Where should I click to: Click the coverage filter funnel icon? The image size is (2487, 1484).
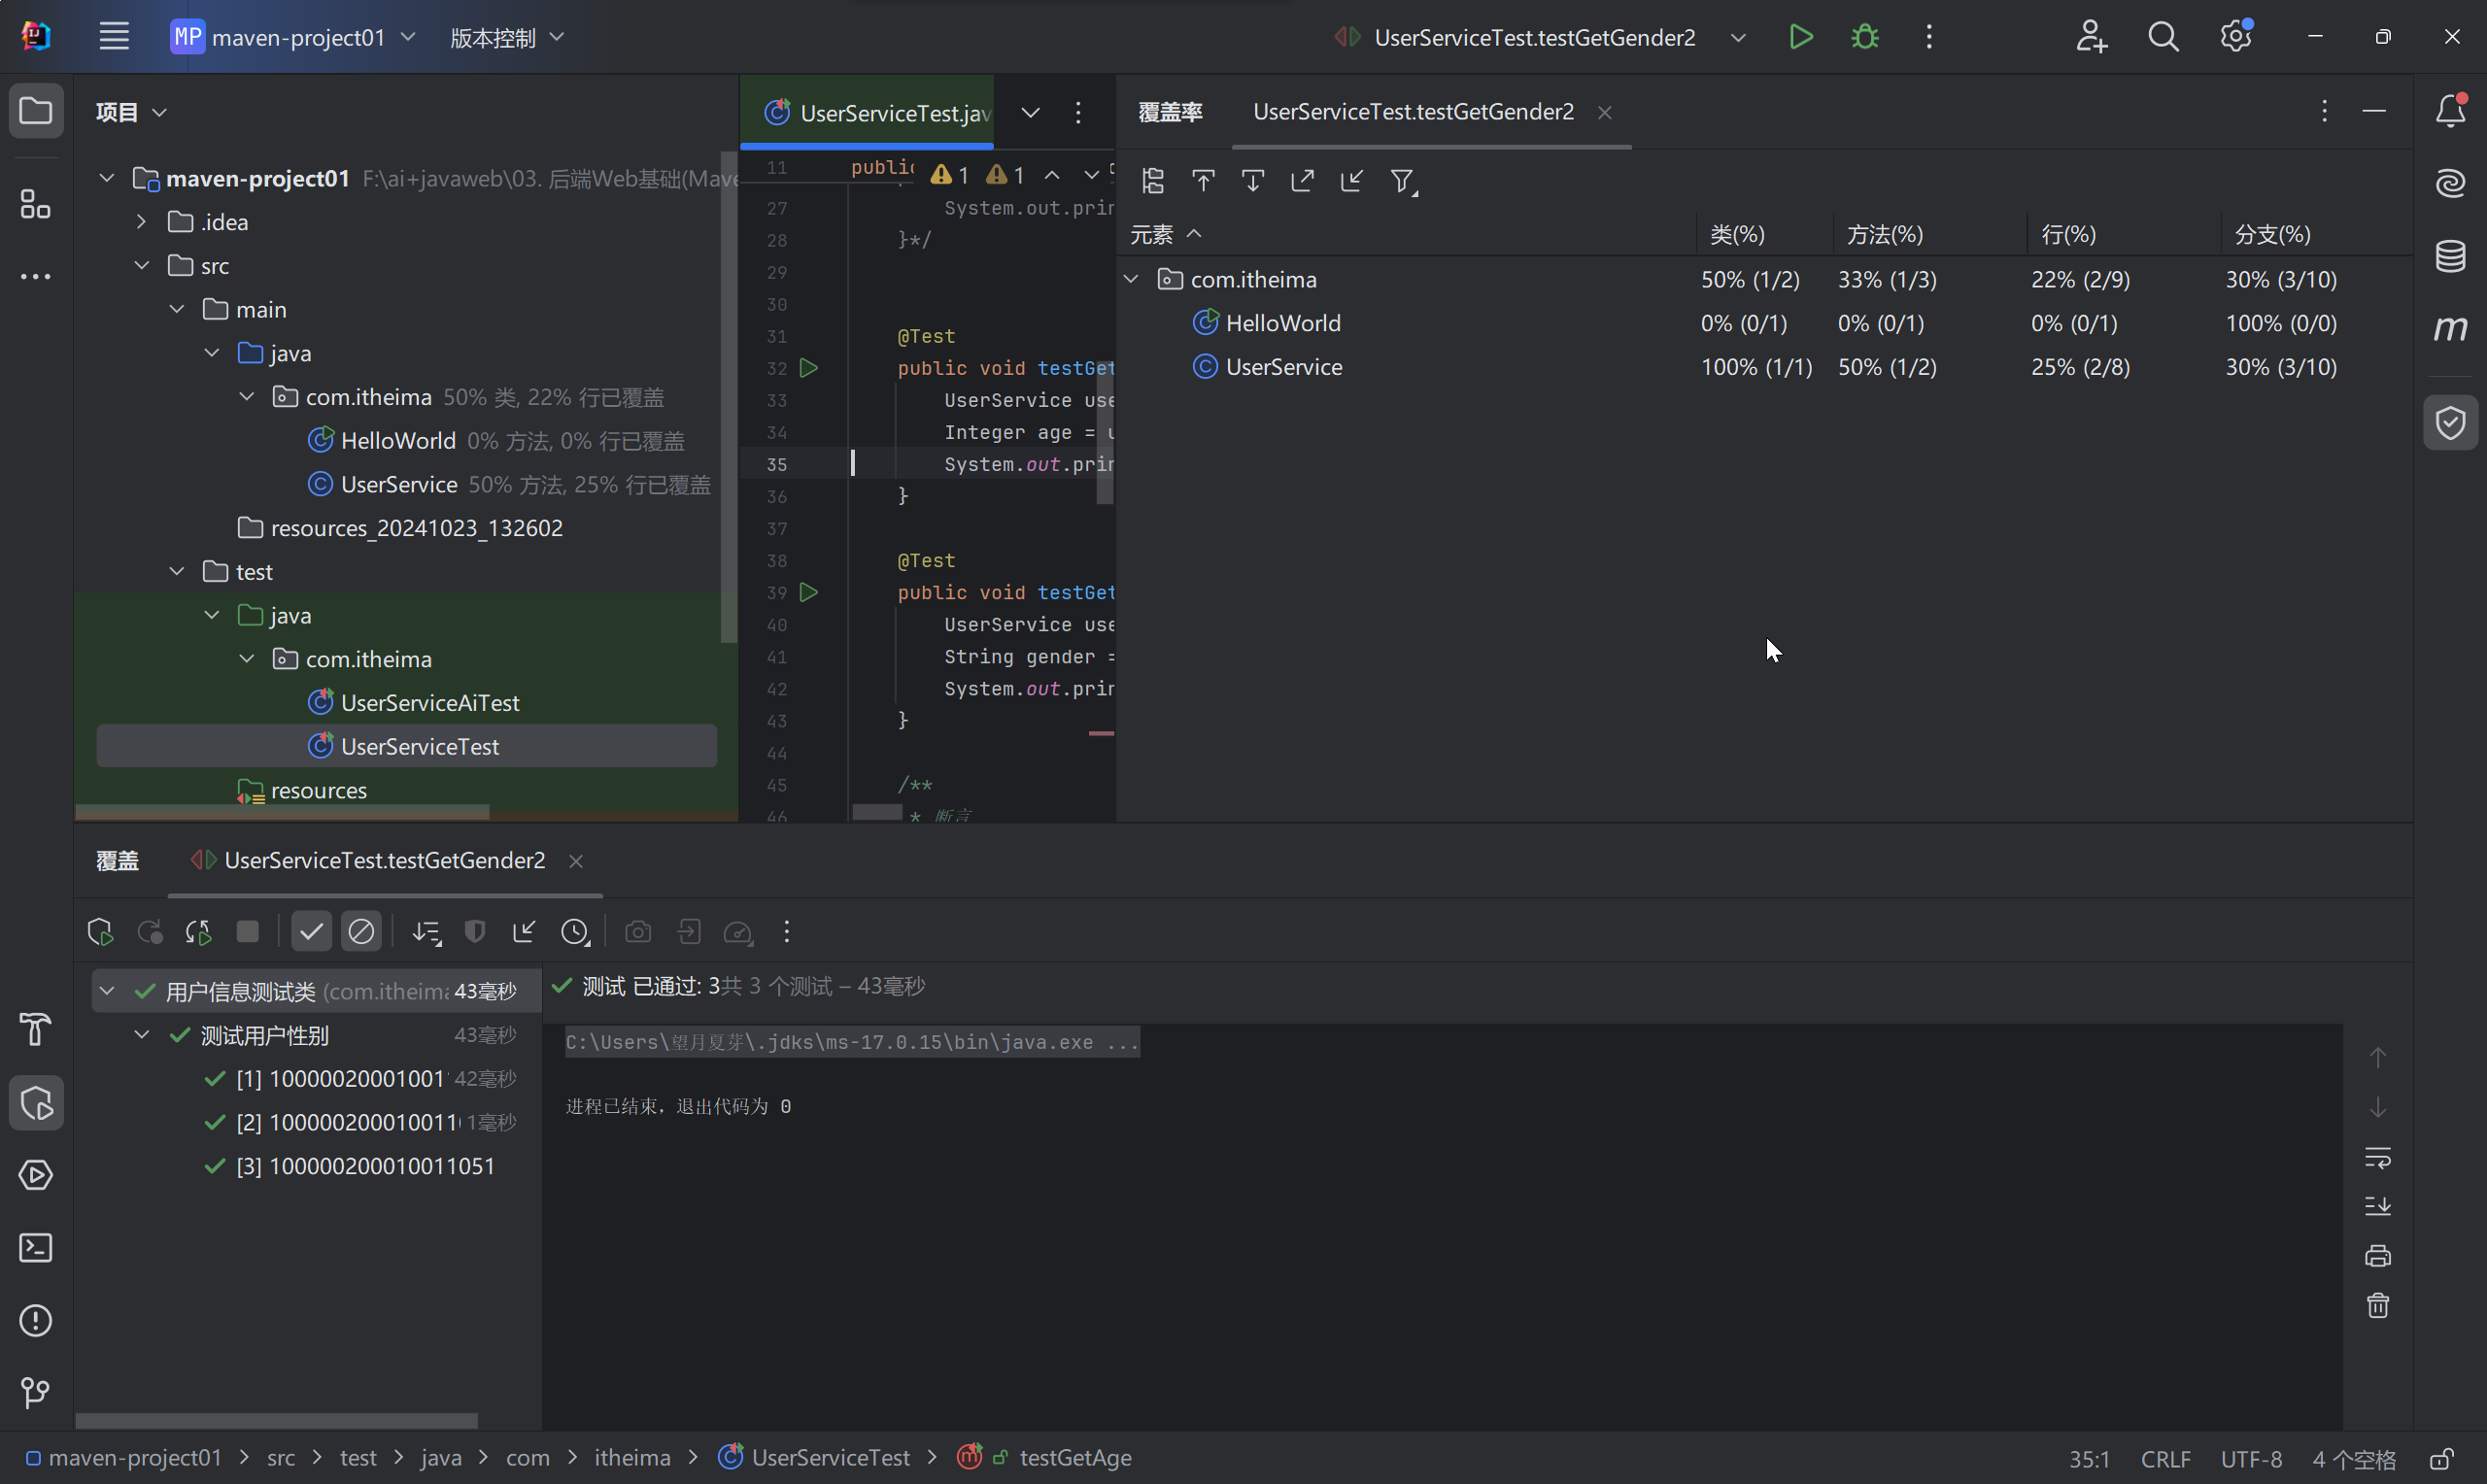pos(1403,181)
